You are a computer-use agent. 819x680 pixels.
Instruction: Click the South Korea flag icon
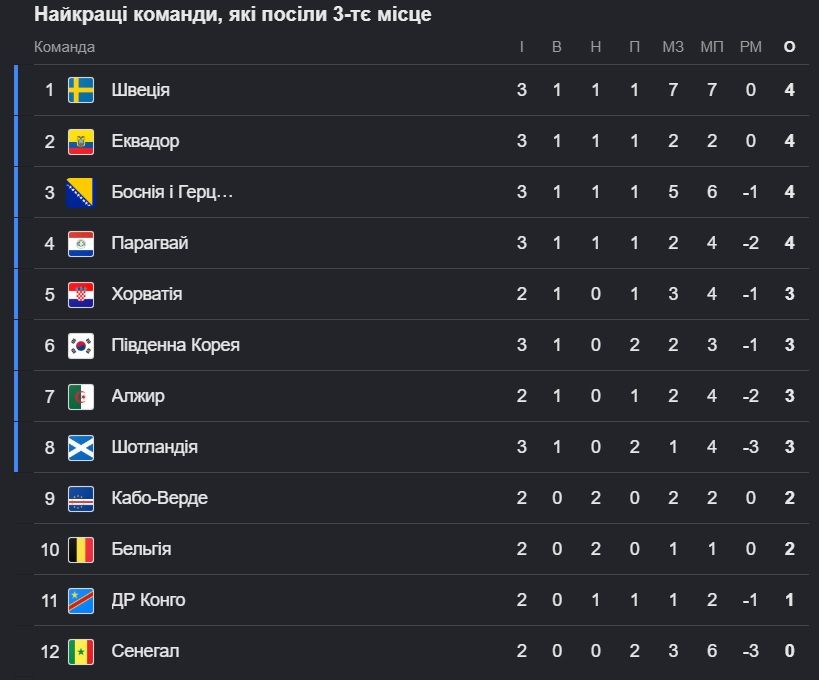[x=81, y=345]
